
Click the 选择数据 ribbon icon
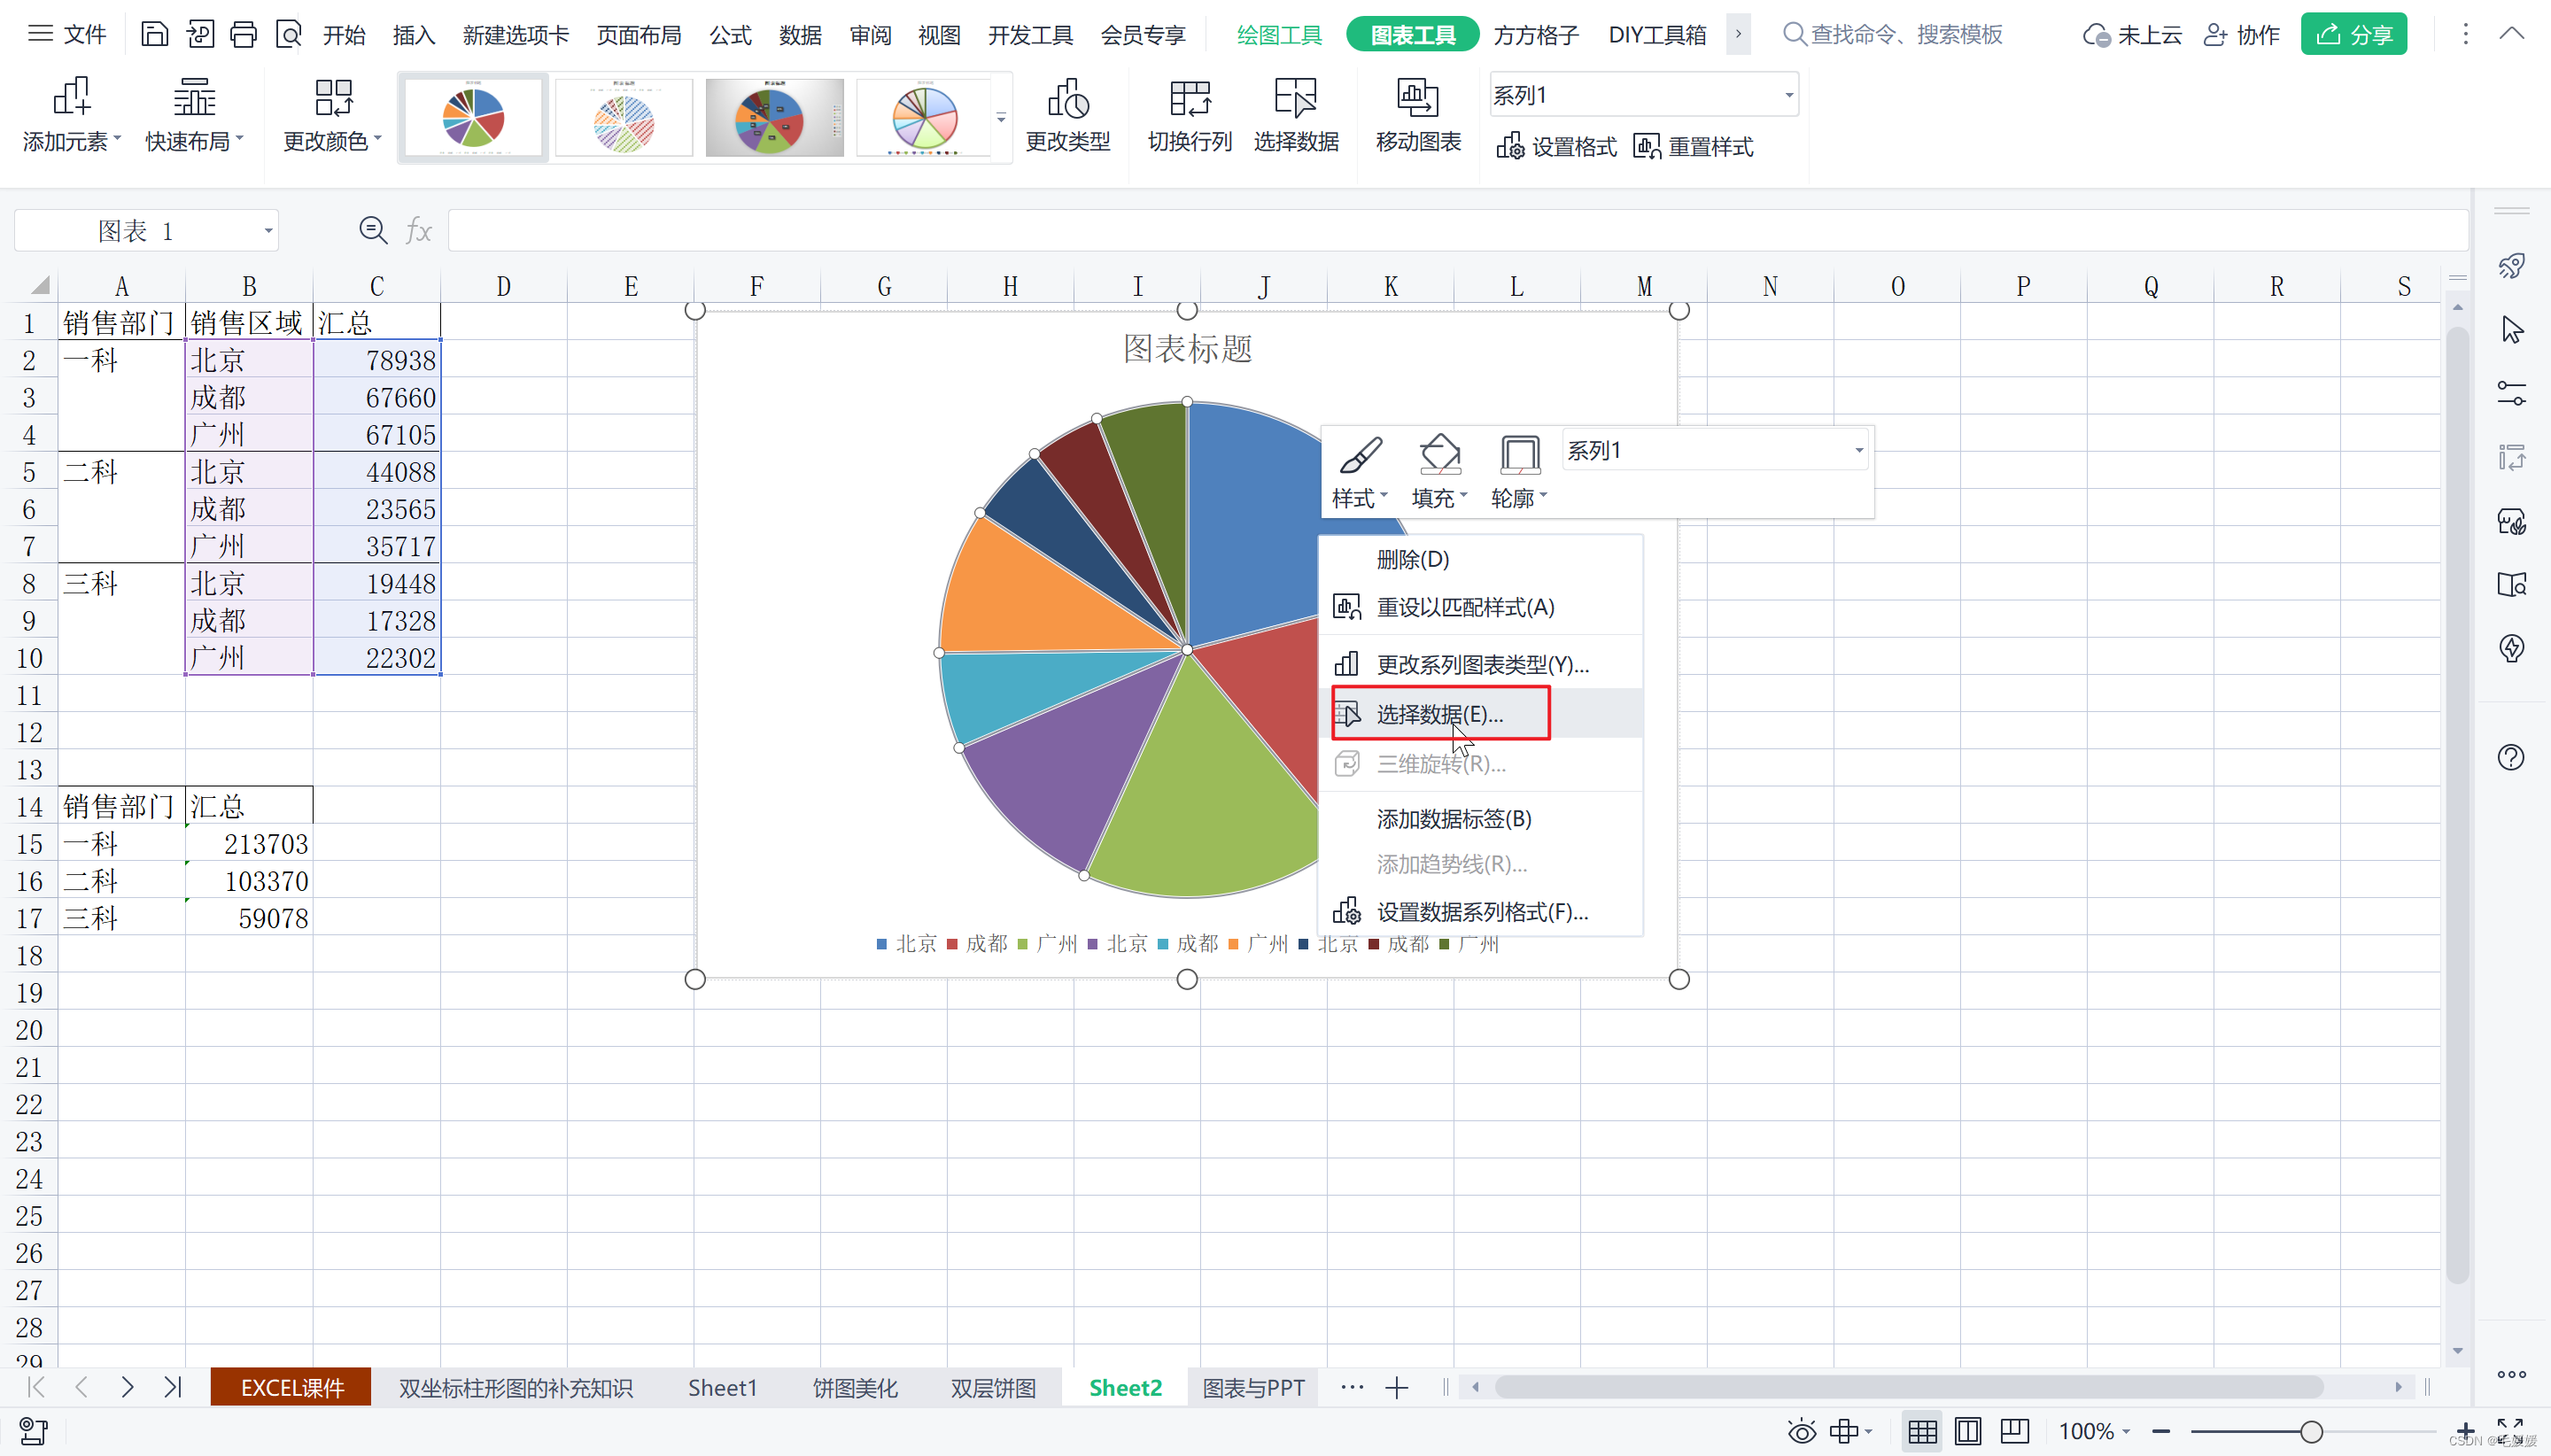click(x=1295, y=99)
